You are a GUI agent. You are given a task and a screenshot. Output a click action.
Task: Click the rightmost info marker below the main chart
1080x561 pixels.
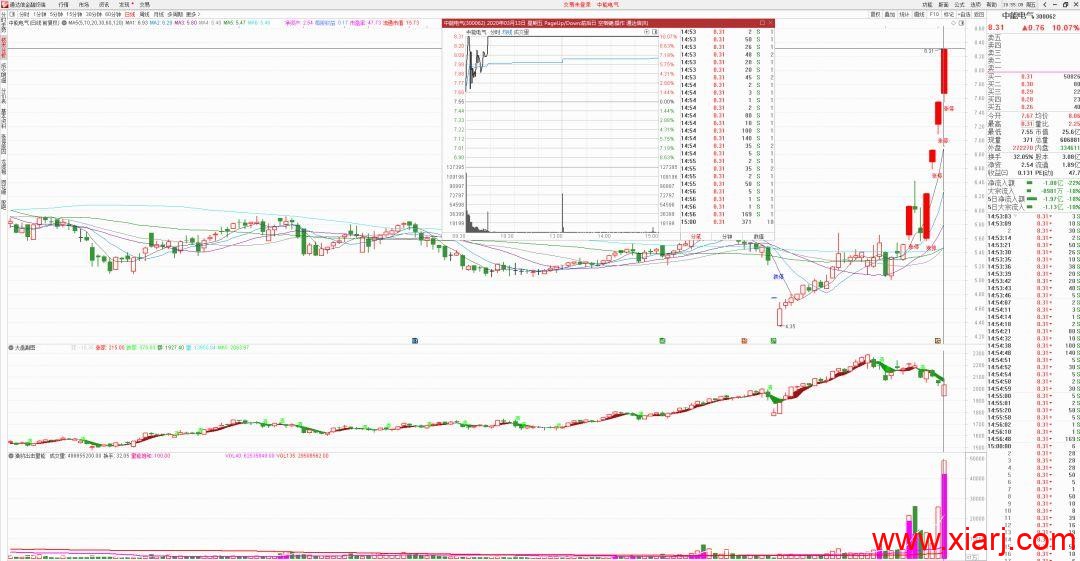[x=937, y=340]
